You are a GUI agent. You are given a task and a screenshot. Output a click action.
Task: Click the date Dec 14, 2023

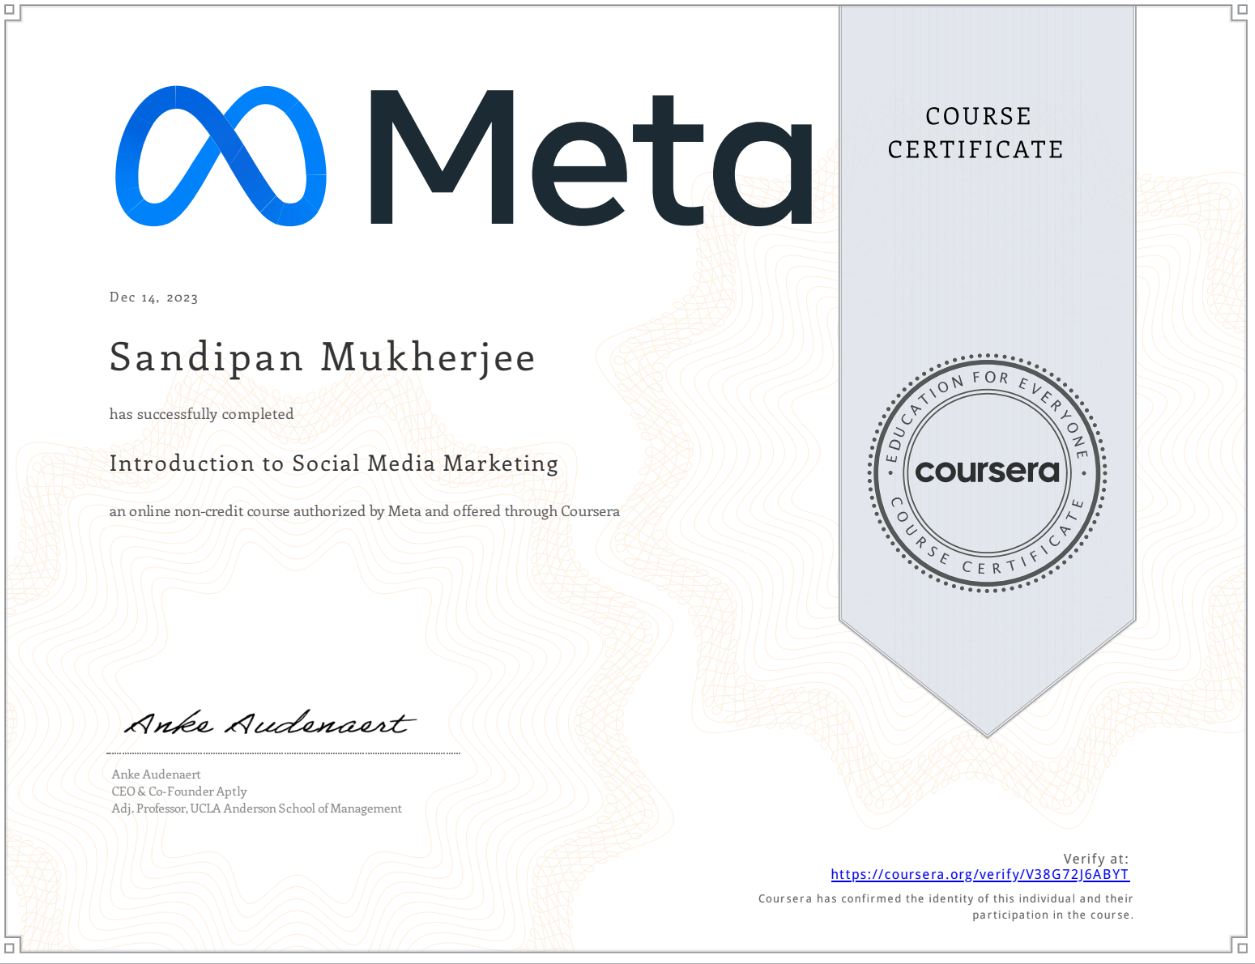point(154,298)
